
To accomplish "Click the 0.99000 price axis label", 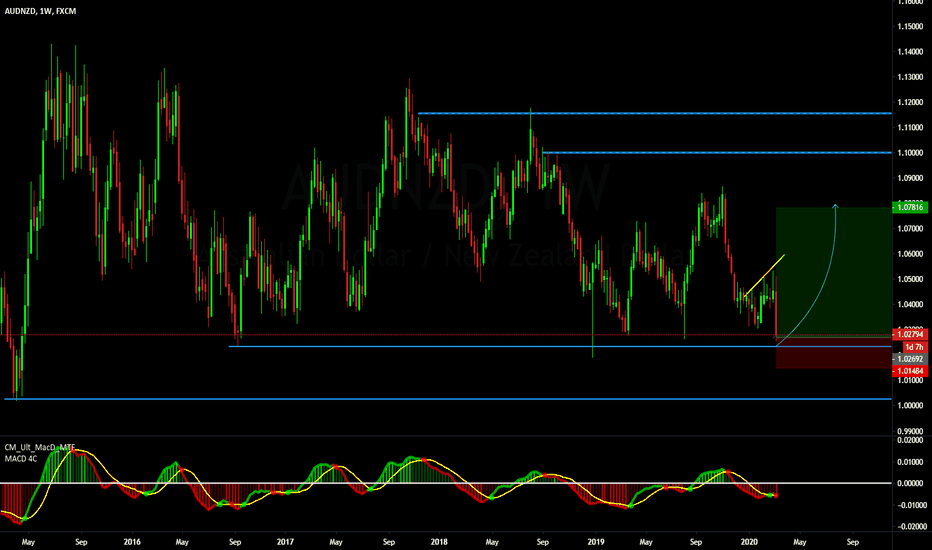I will 911,431.
